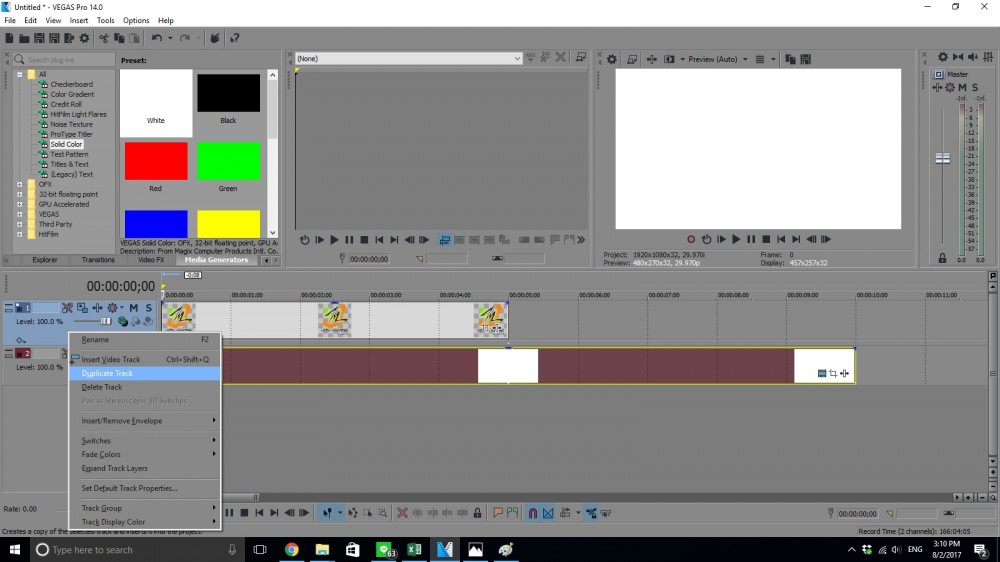Open the Insert menu
The width and height of the screenshot is (1000, 562).
(78, 20)
